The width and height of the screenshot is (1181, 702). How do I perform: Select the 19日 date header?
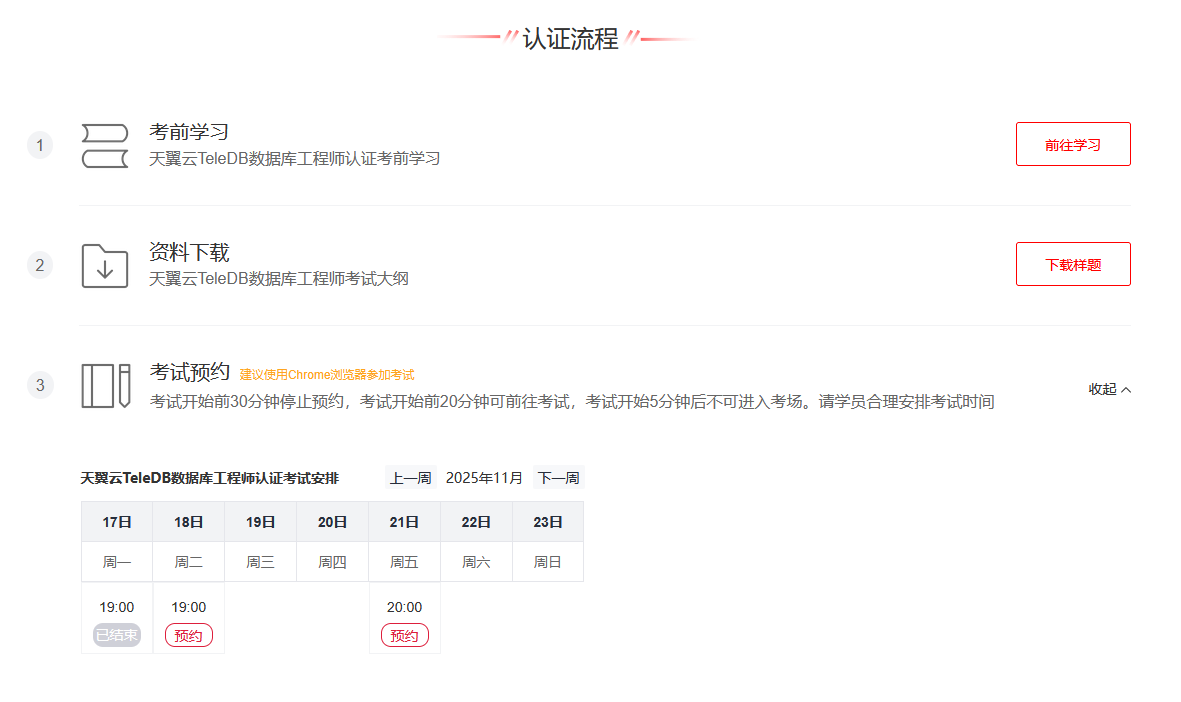click(x=261, y=522)
